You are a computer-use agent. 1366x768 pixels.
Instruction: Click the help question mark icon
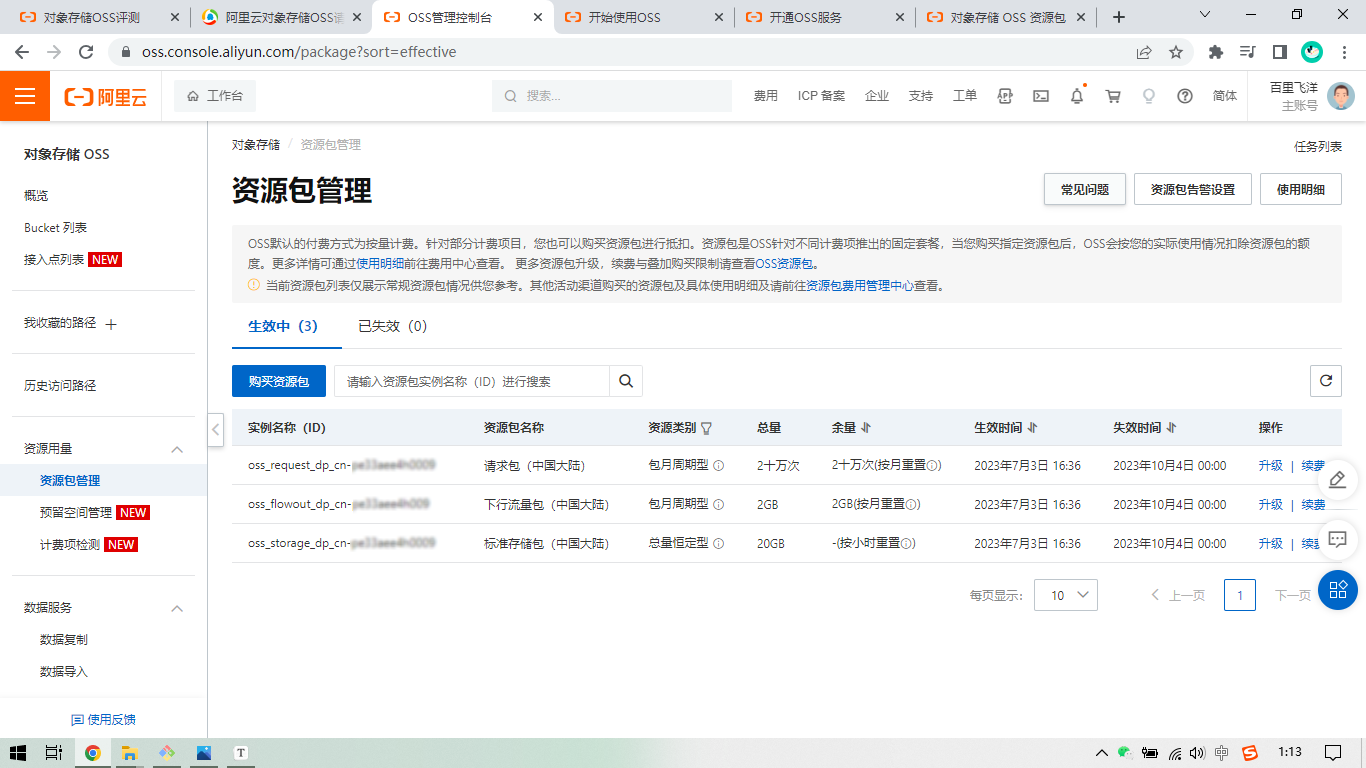[x=1185, y=96]
